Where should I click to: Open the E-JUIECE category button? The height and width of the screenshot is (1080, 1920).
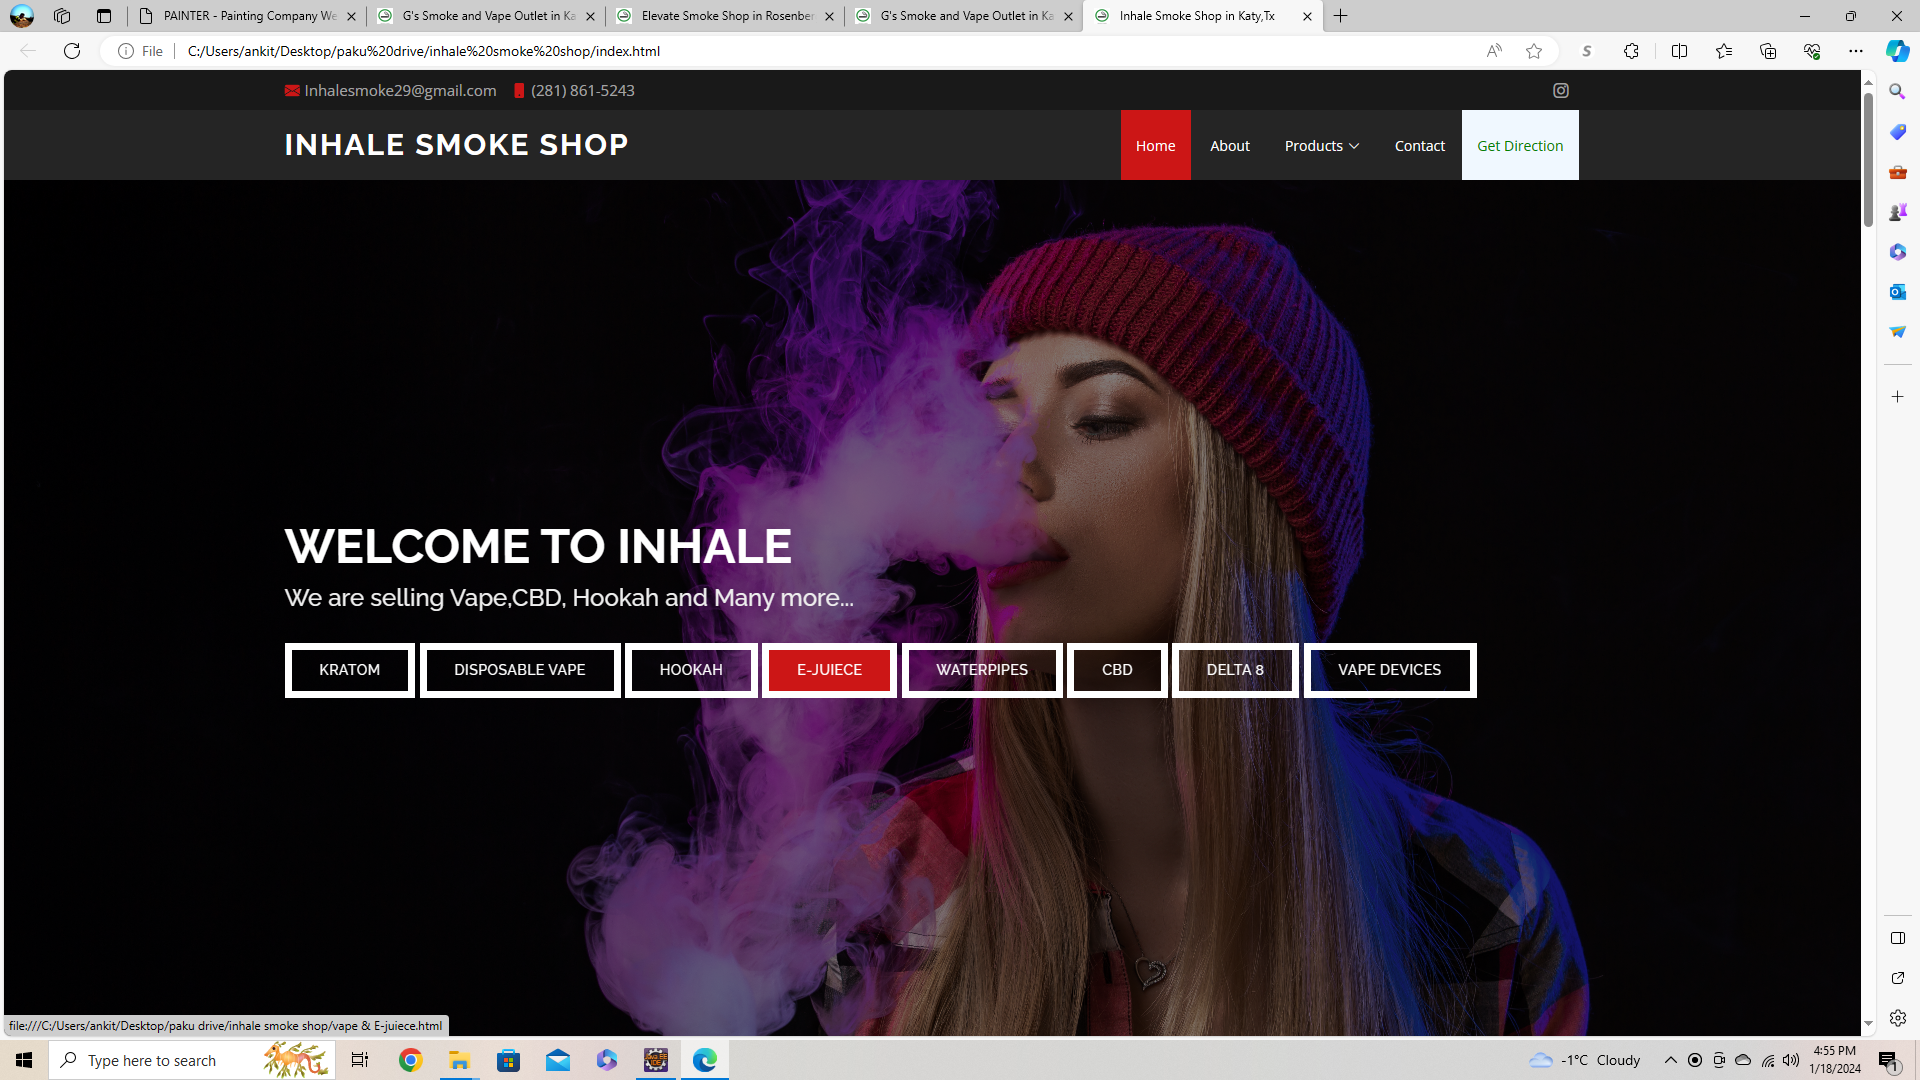tap(829, 670)
